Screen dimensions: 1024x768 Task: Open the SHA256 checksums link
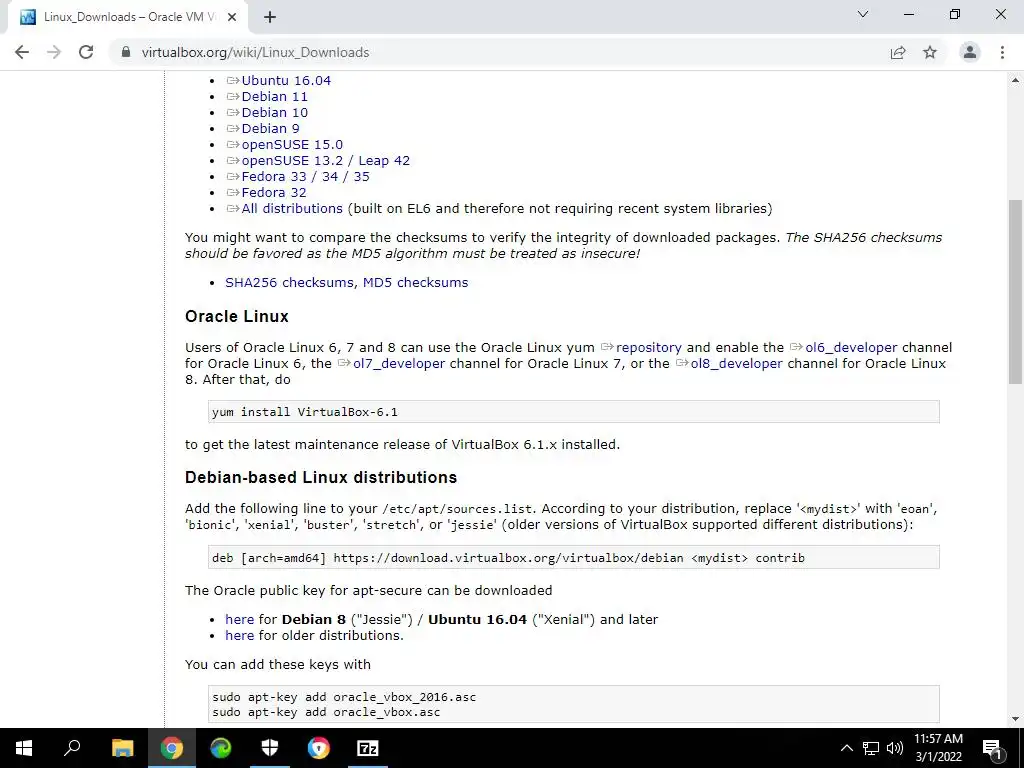tap(290, 283)
